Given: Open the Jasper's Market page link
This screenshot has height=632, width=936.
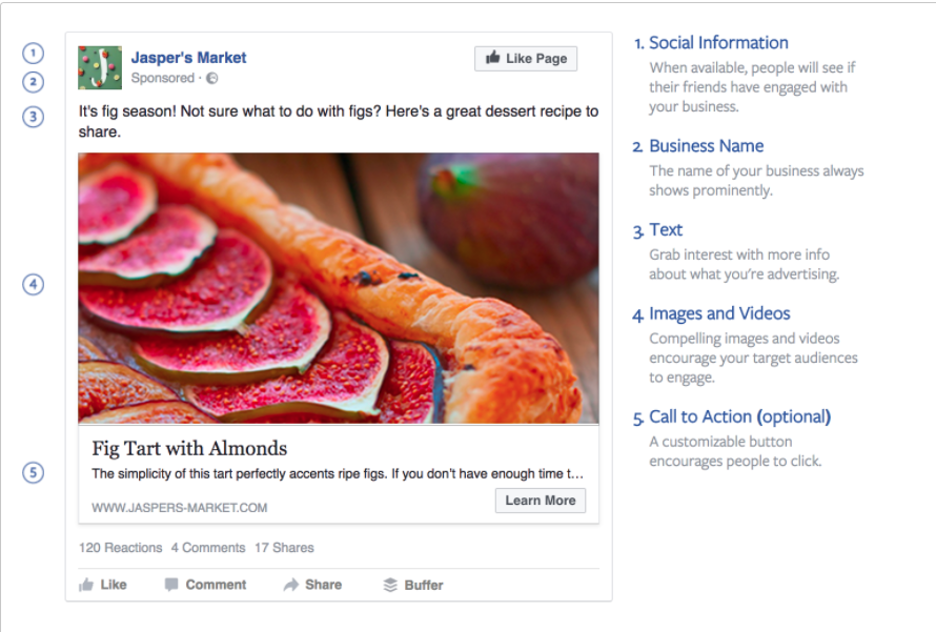Looking at the screenshot, I should coord(188,56).
